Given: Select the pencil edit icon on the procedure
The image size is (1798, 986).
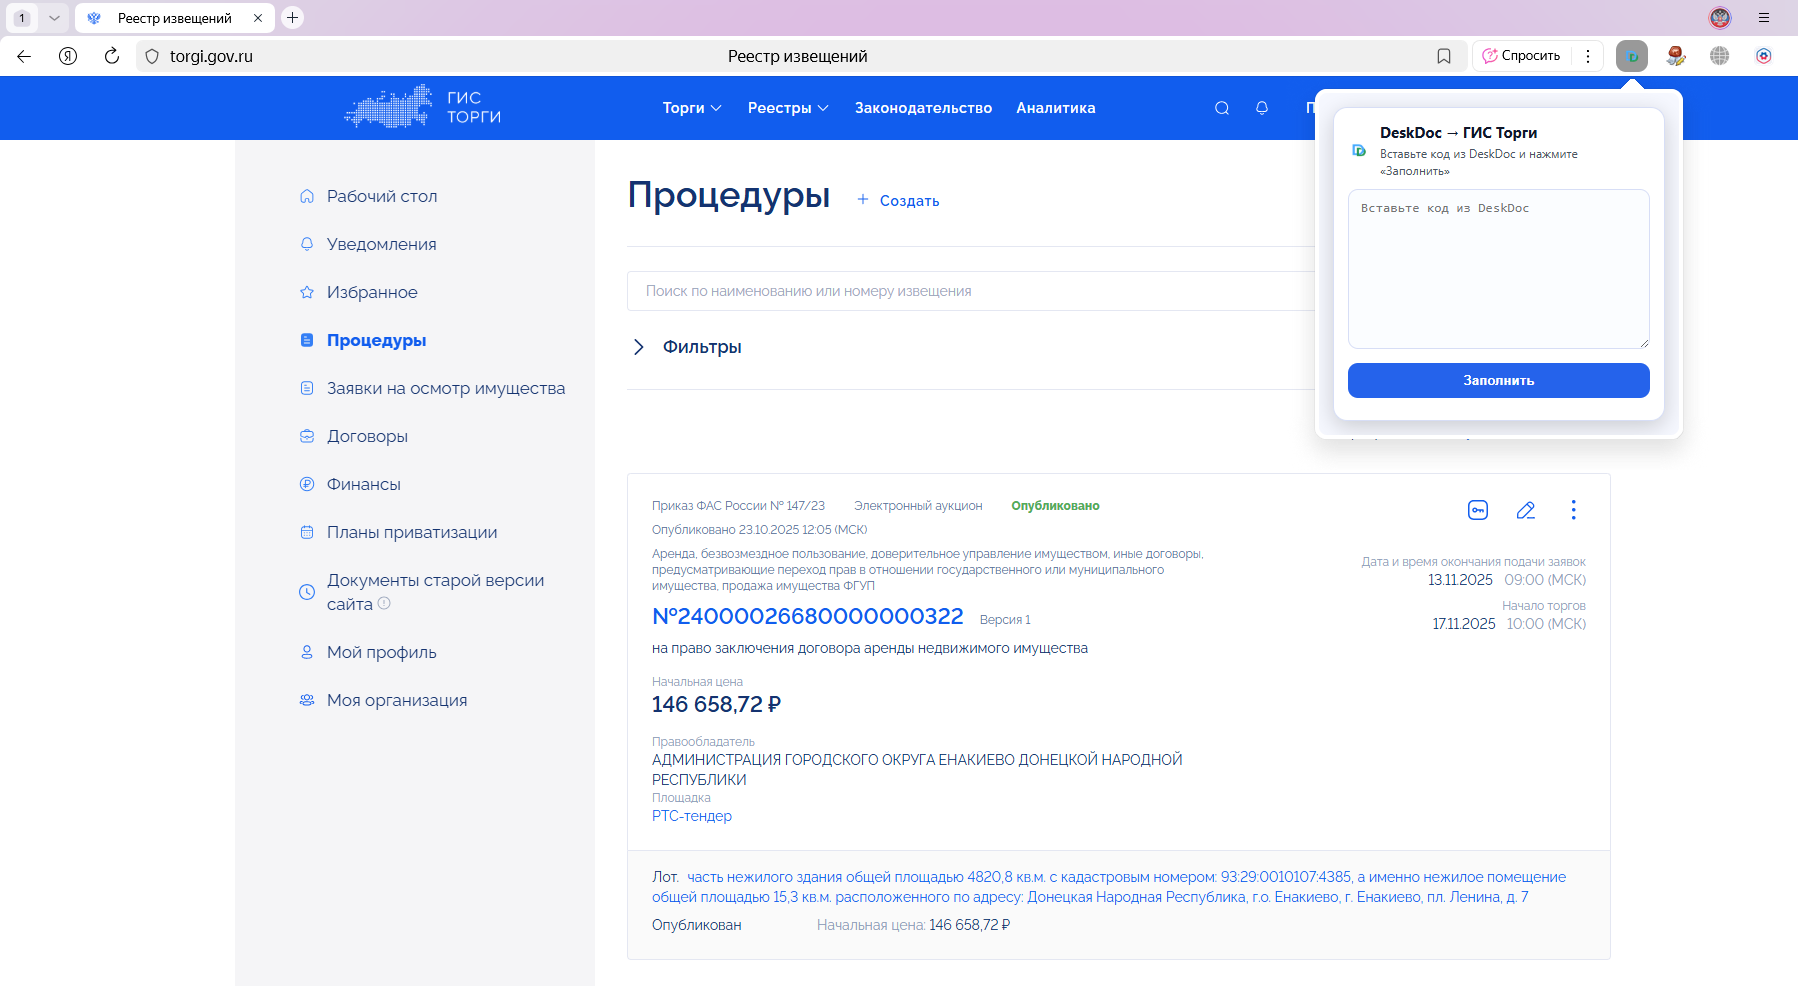Looking at the screenshot, I should point(1526,510).
